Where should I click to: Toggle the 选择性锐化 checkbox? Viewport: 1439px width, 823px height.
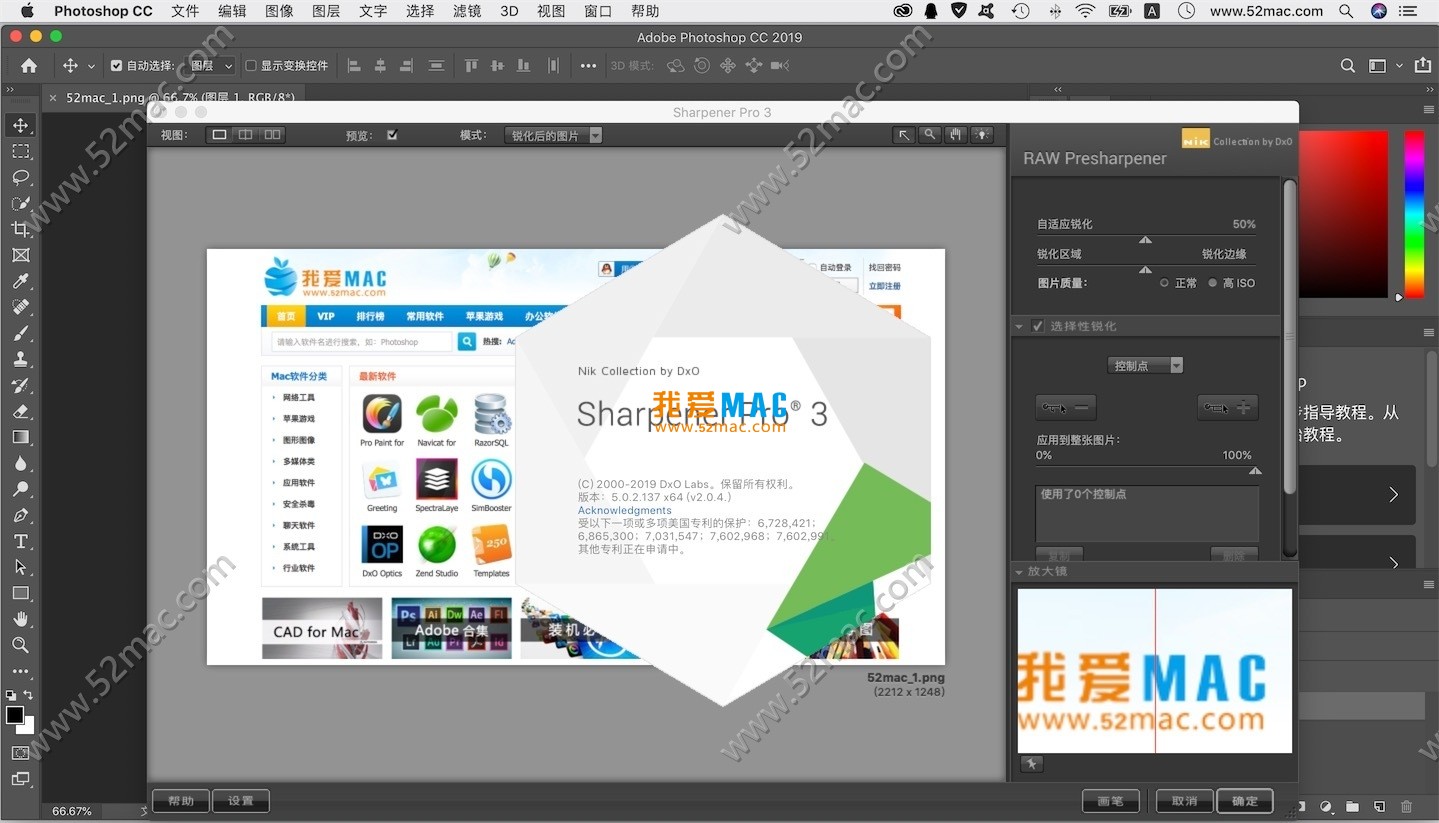coord(1038,326)
